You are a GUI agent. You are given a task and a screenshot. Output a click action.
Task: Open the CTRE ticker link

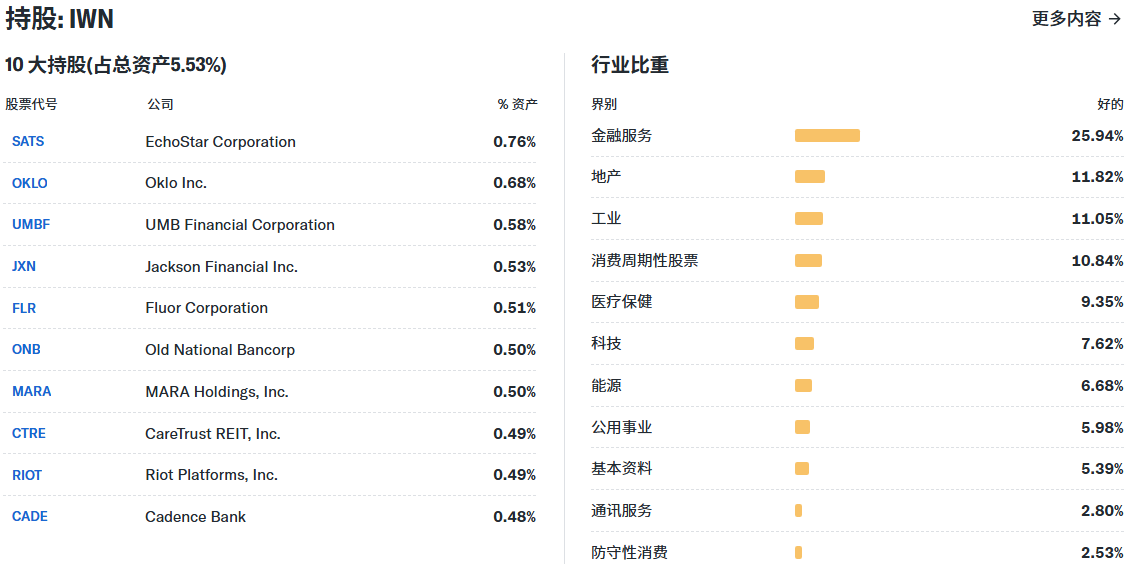[29, 433]
